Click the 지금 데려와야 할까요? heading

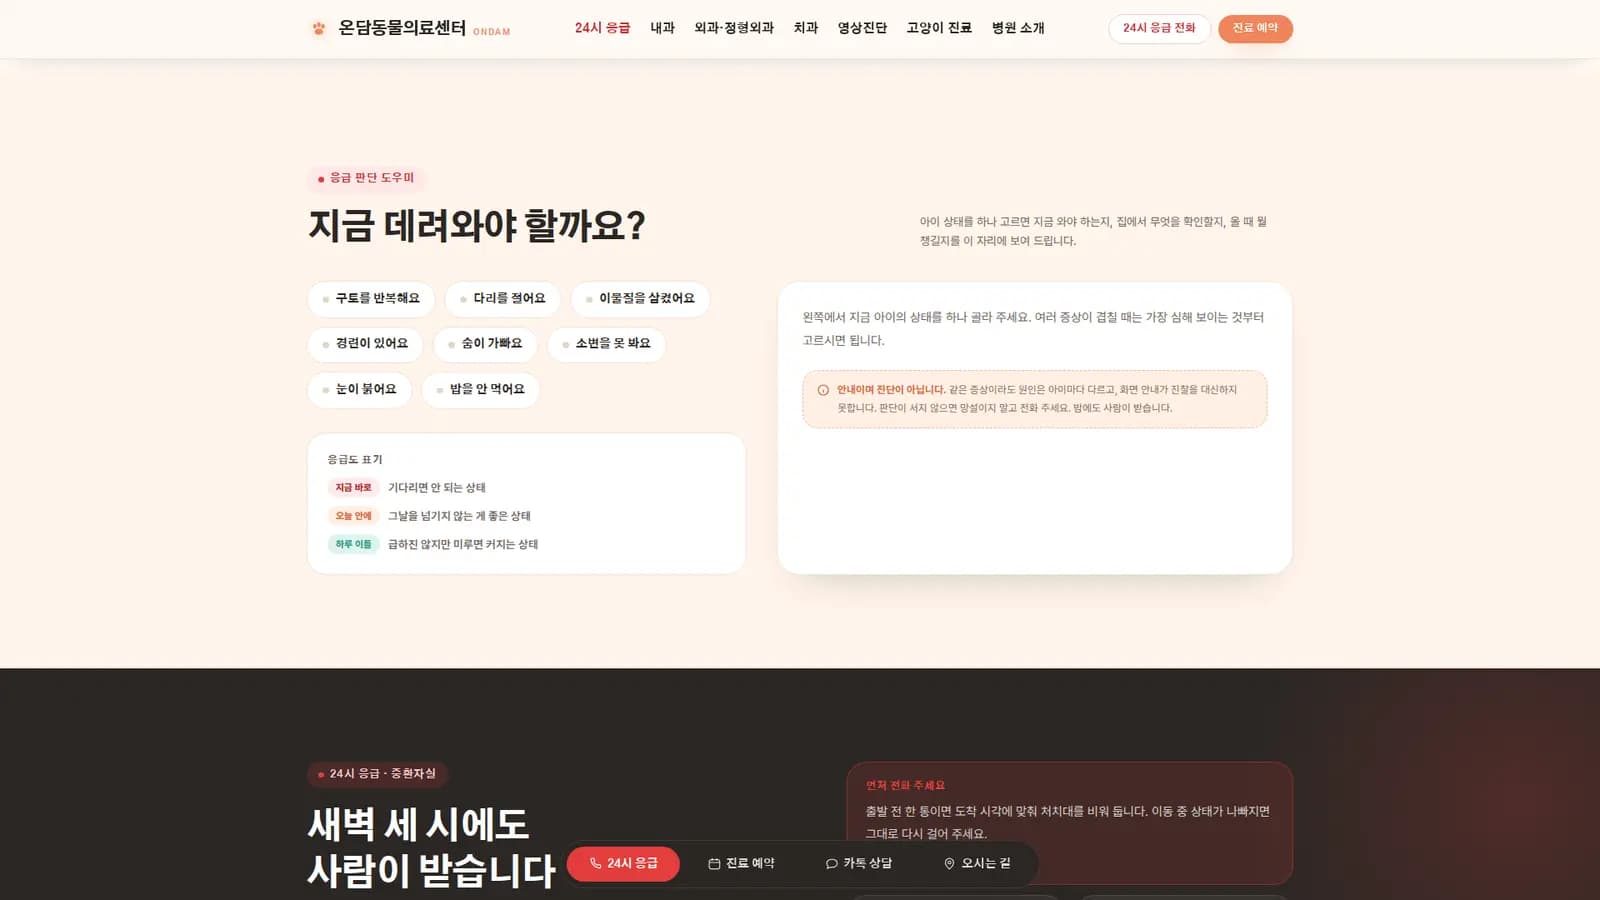477,226
